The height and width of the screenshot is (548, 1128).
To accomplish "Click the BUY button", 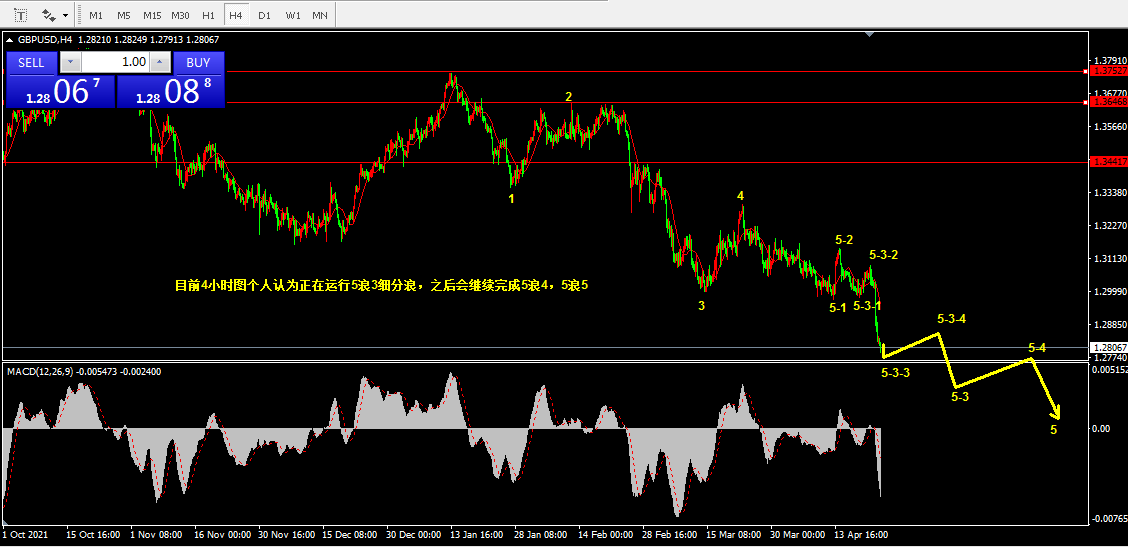I will [x=199, y=63].
